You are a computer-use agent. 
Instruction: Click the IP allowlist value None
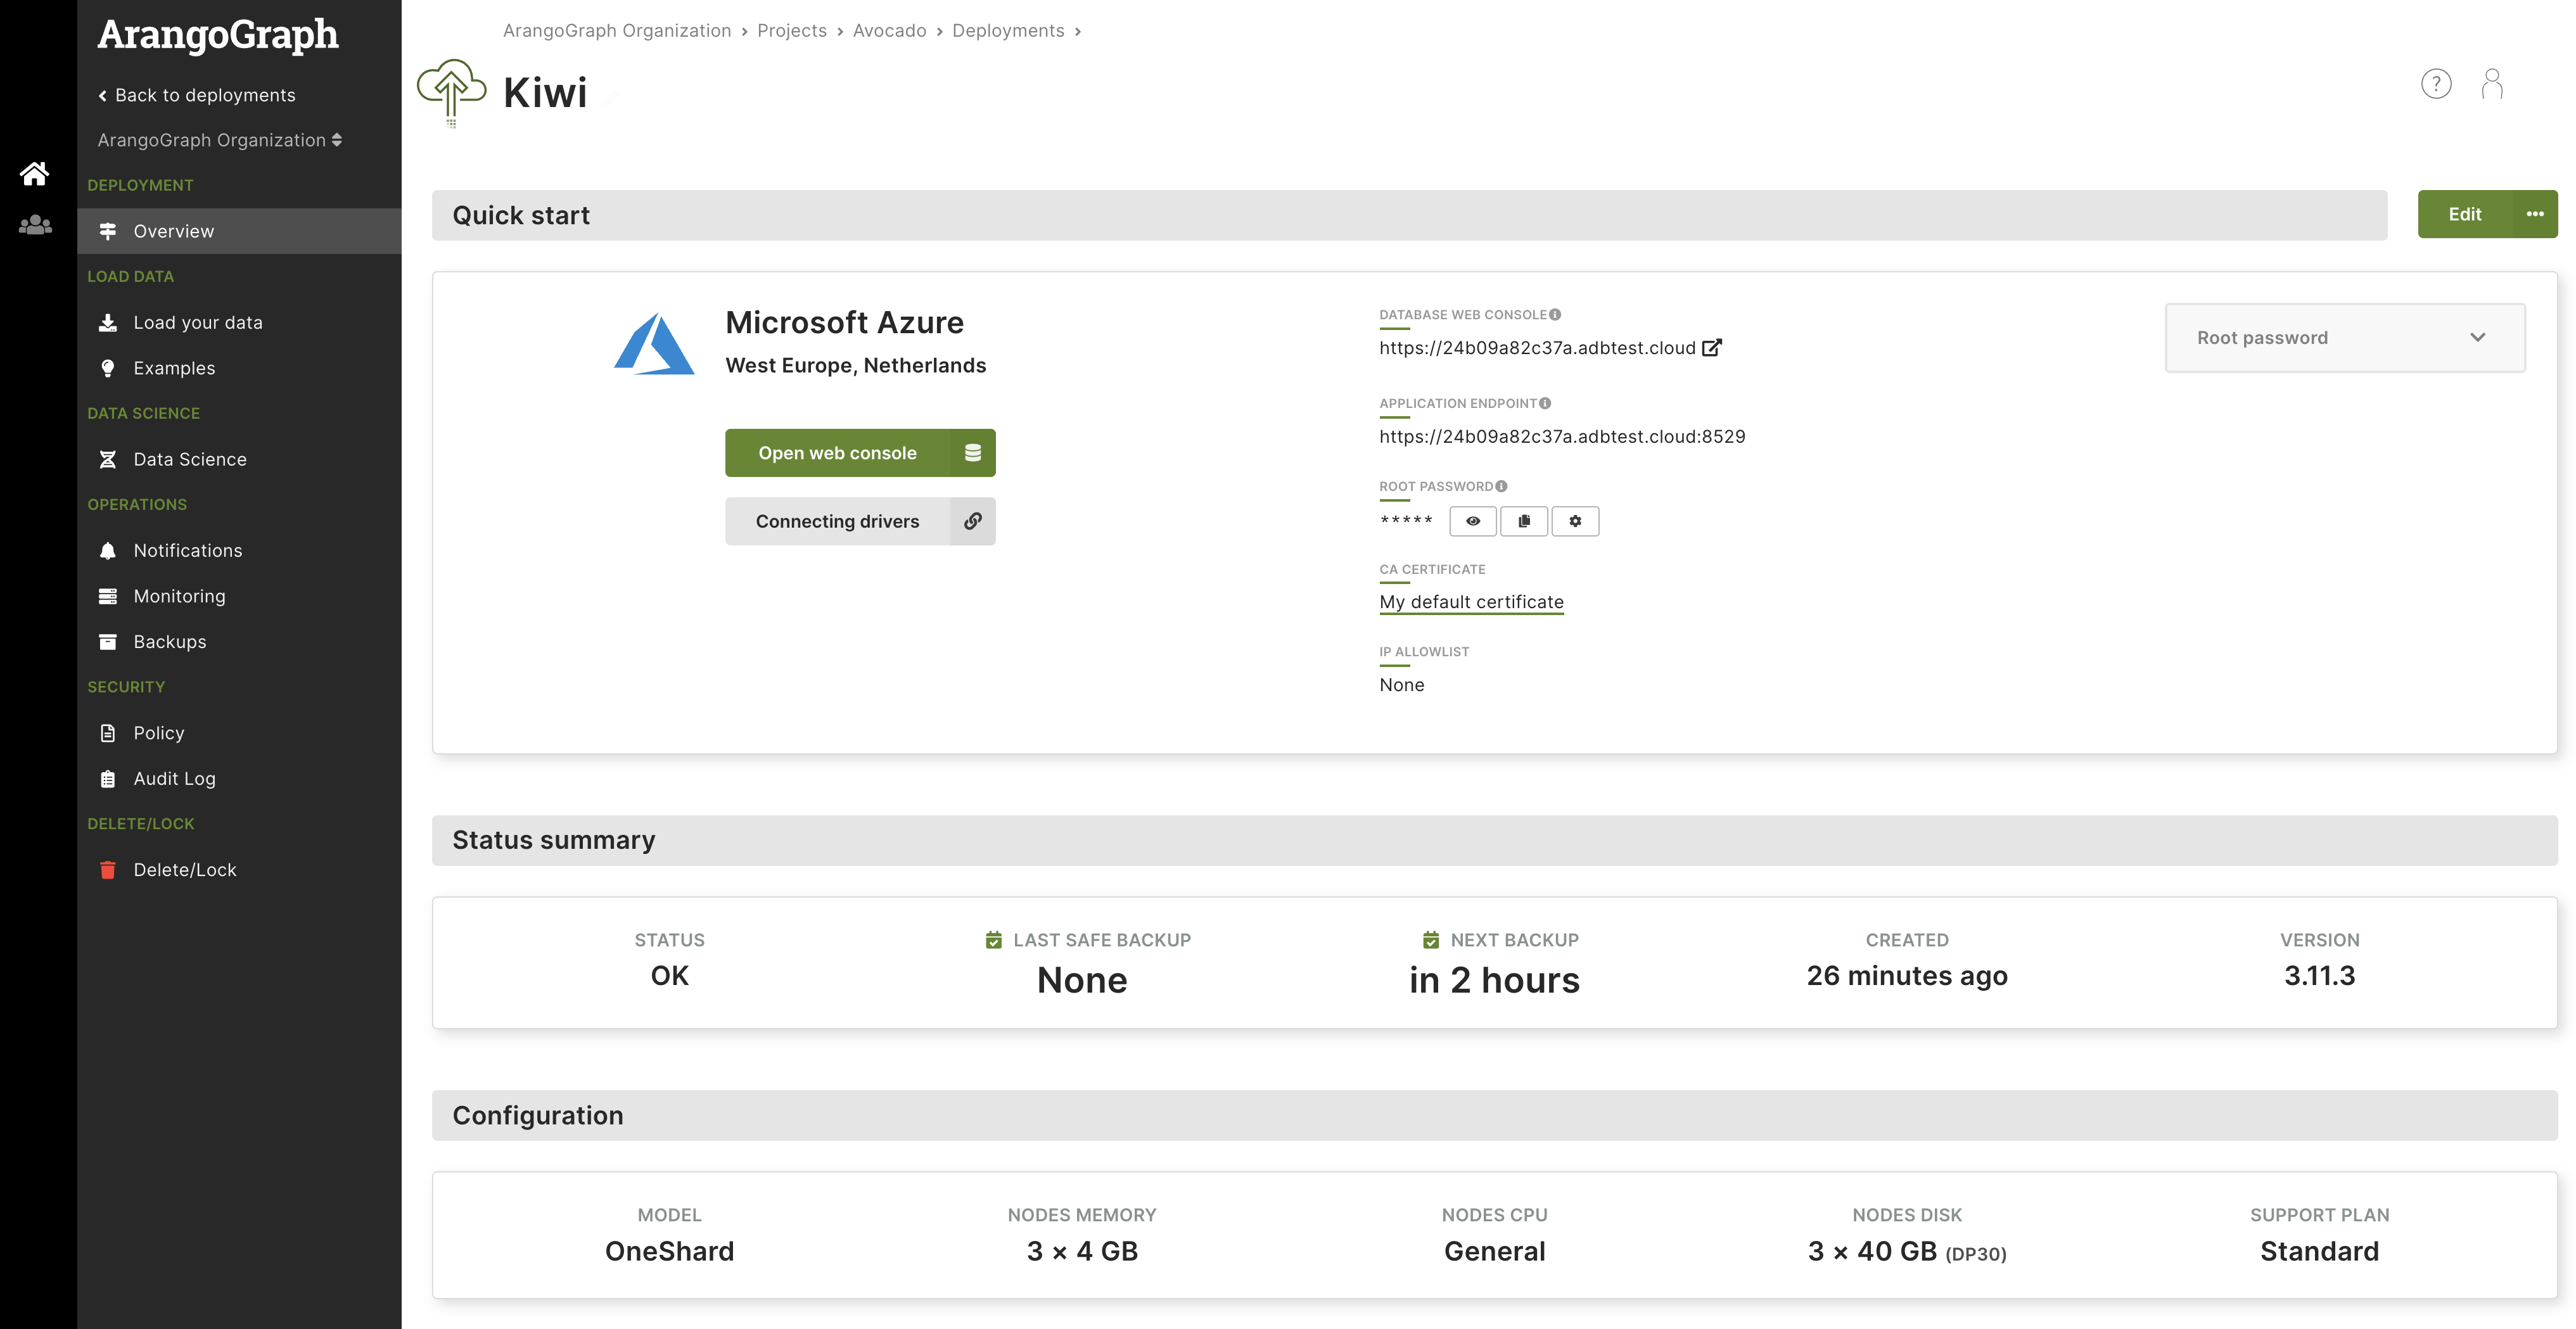coord(1401,685)
